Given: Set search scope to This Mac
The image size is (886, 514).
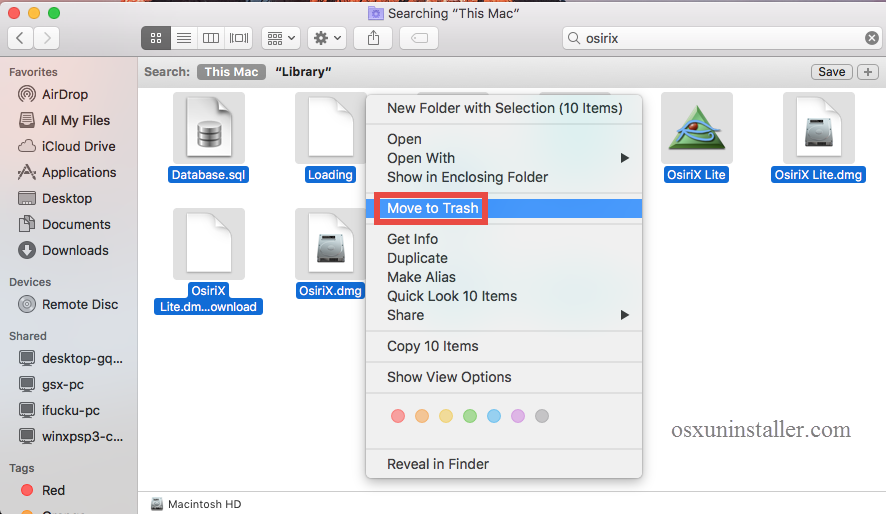Looking at the screenshot, I should pyautogui.click(x=231, y=72).
